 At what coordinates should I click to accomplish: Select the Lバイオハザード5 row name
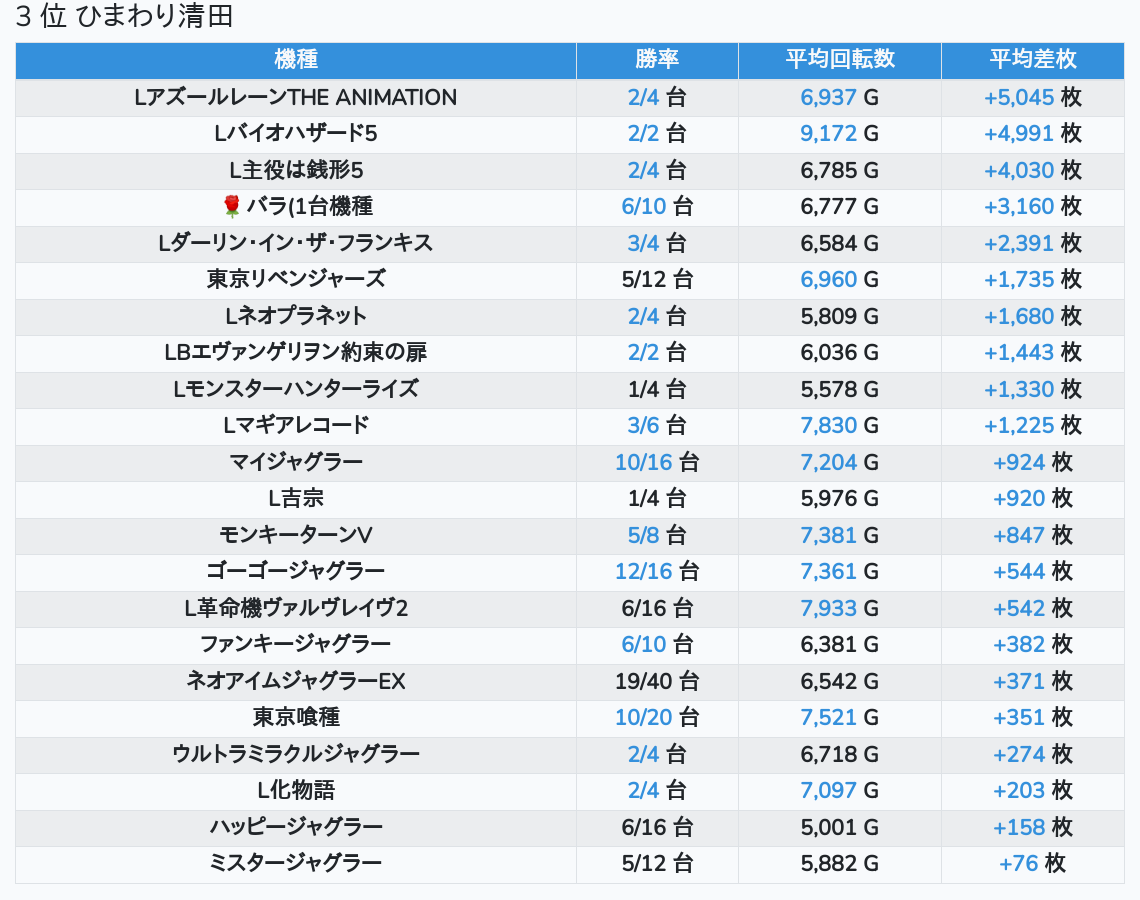coord(296,134)
